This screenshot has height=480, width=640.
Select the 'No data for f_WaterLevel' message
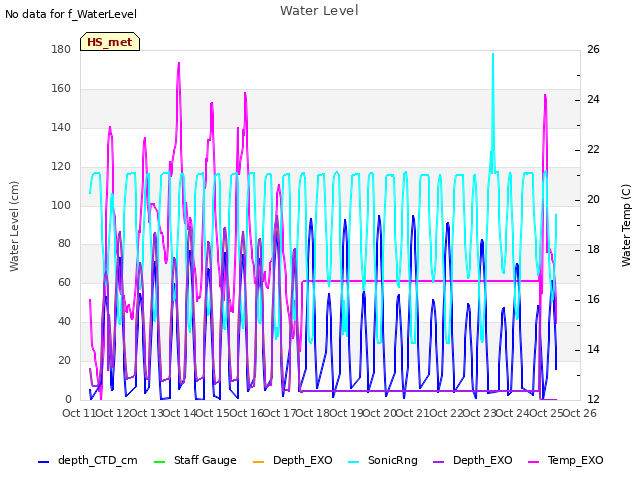(x=71, y=14)
